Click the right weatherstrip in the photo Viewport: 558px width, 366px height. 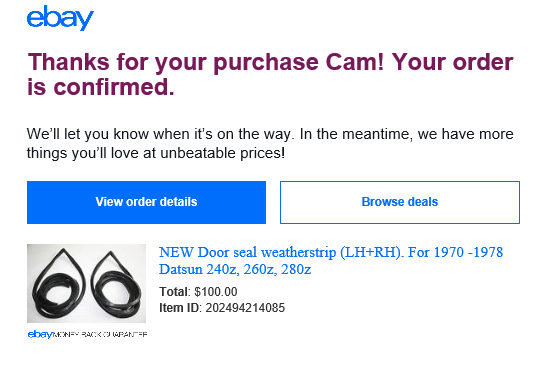(116, 283)
